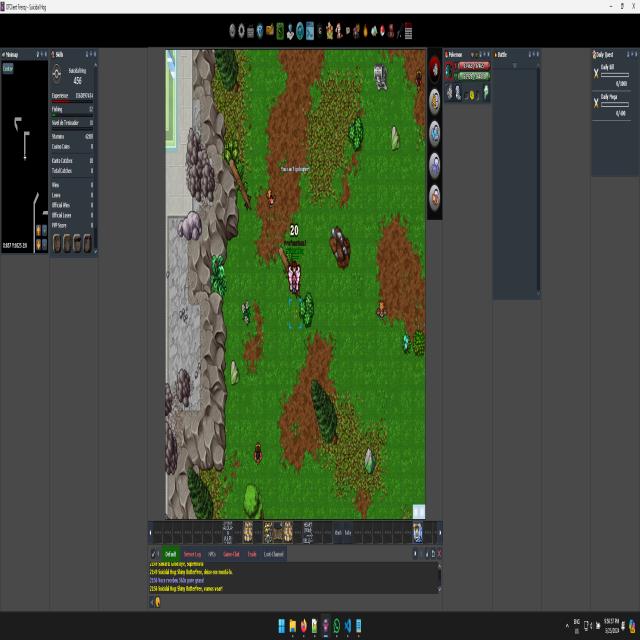Viewport: 640px width, 640px height.
Task: Click the red orb beside the game view
Action: click(x=434, y=69)
